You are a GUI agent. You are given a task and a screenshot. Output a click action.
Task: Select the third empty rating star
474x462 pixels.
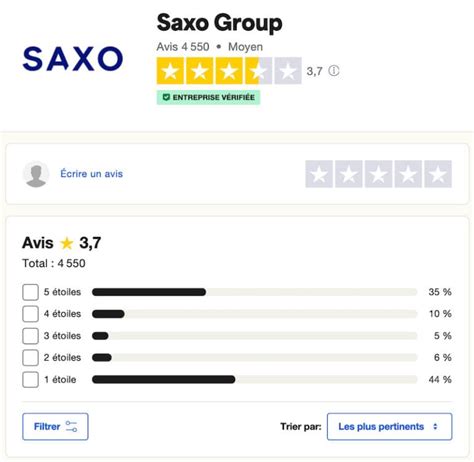pos(378,174)
